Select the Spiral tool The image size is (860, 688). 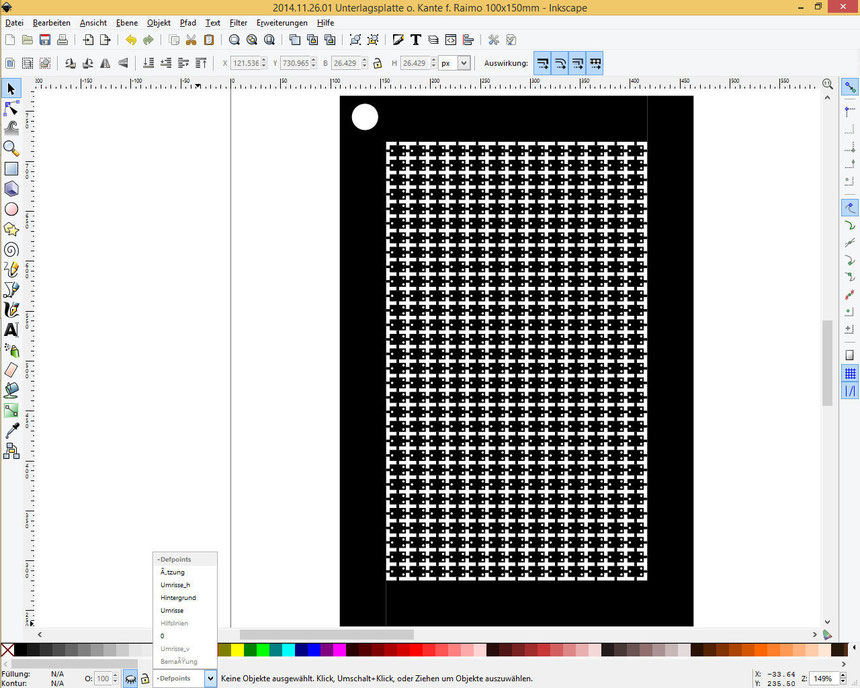(x=11, y=250)
